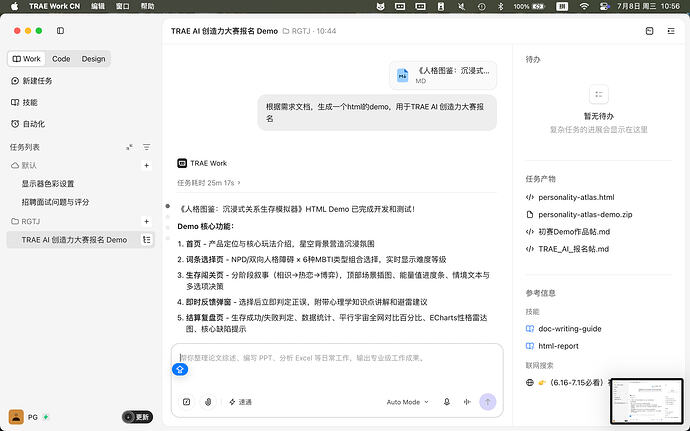Click the slash command box icon
Viewport: 690px width, 431px height.
point(187,402)
